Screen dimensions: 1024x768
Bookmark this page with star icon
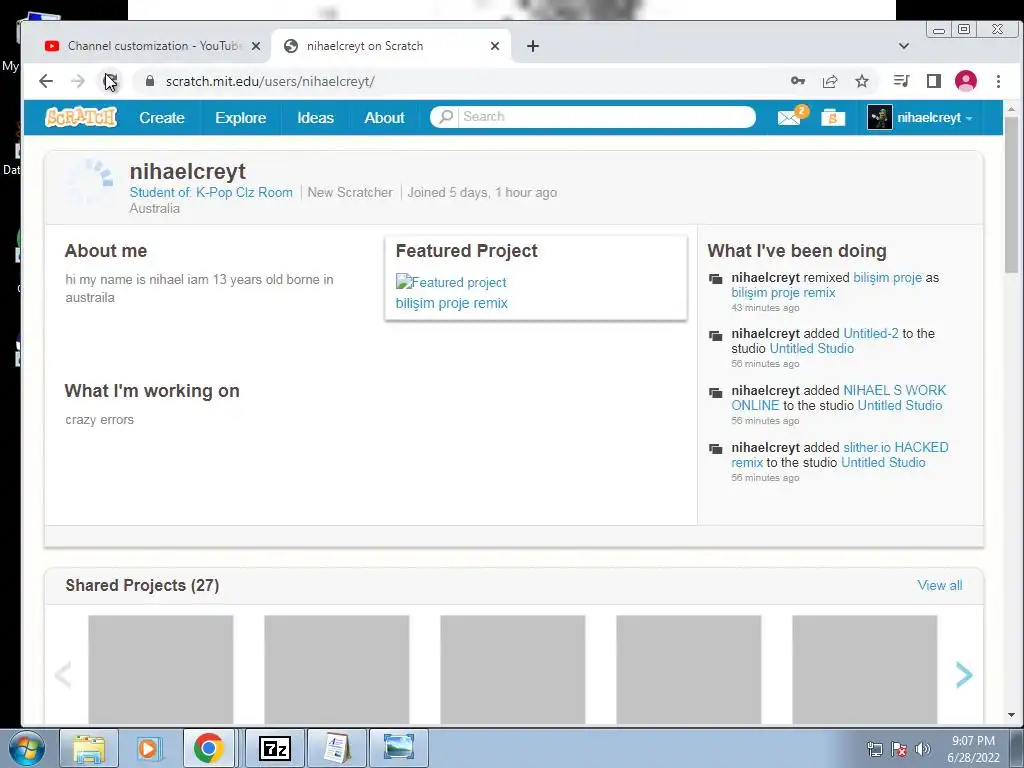coord(862,81)
